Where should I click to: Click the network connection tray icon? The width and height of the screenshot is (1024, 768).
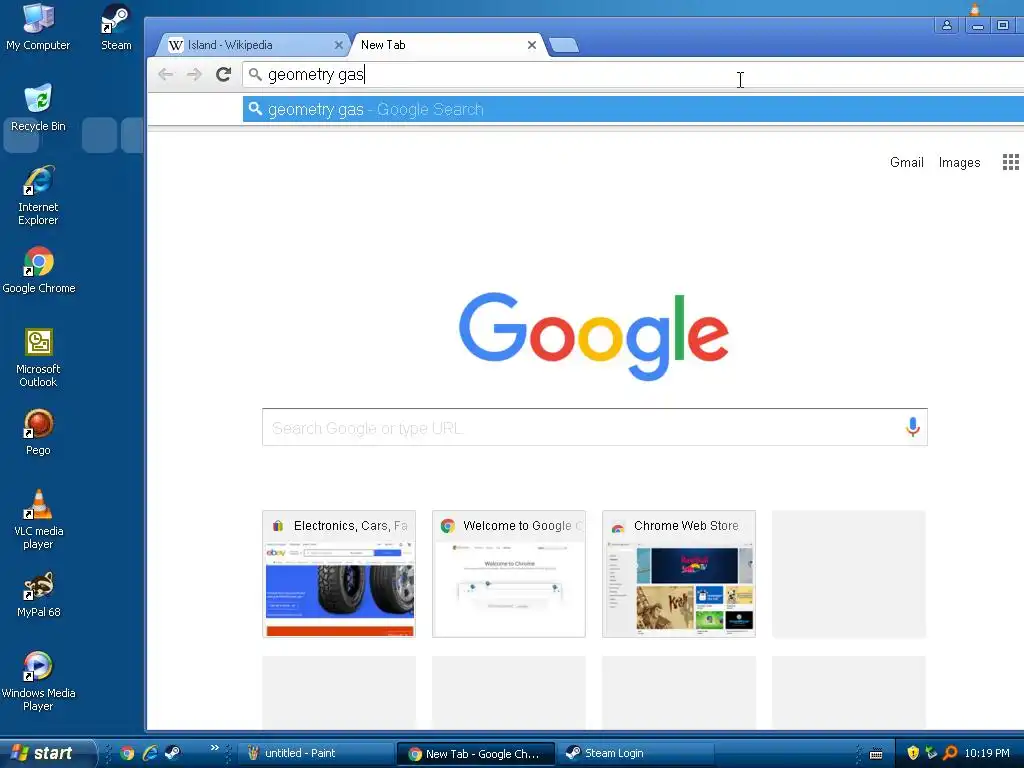pos(931,753)
